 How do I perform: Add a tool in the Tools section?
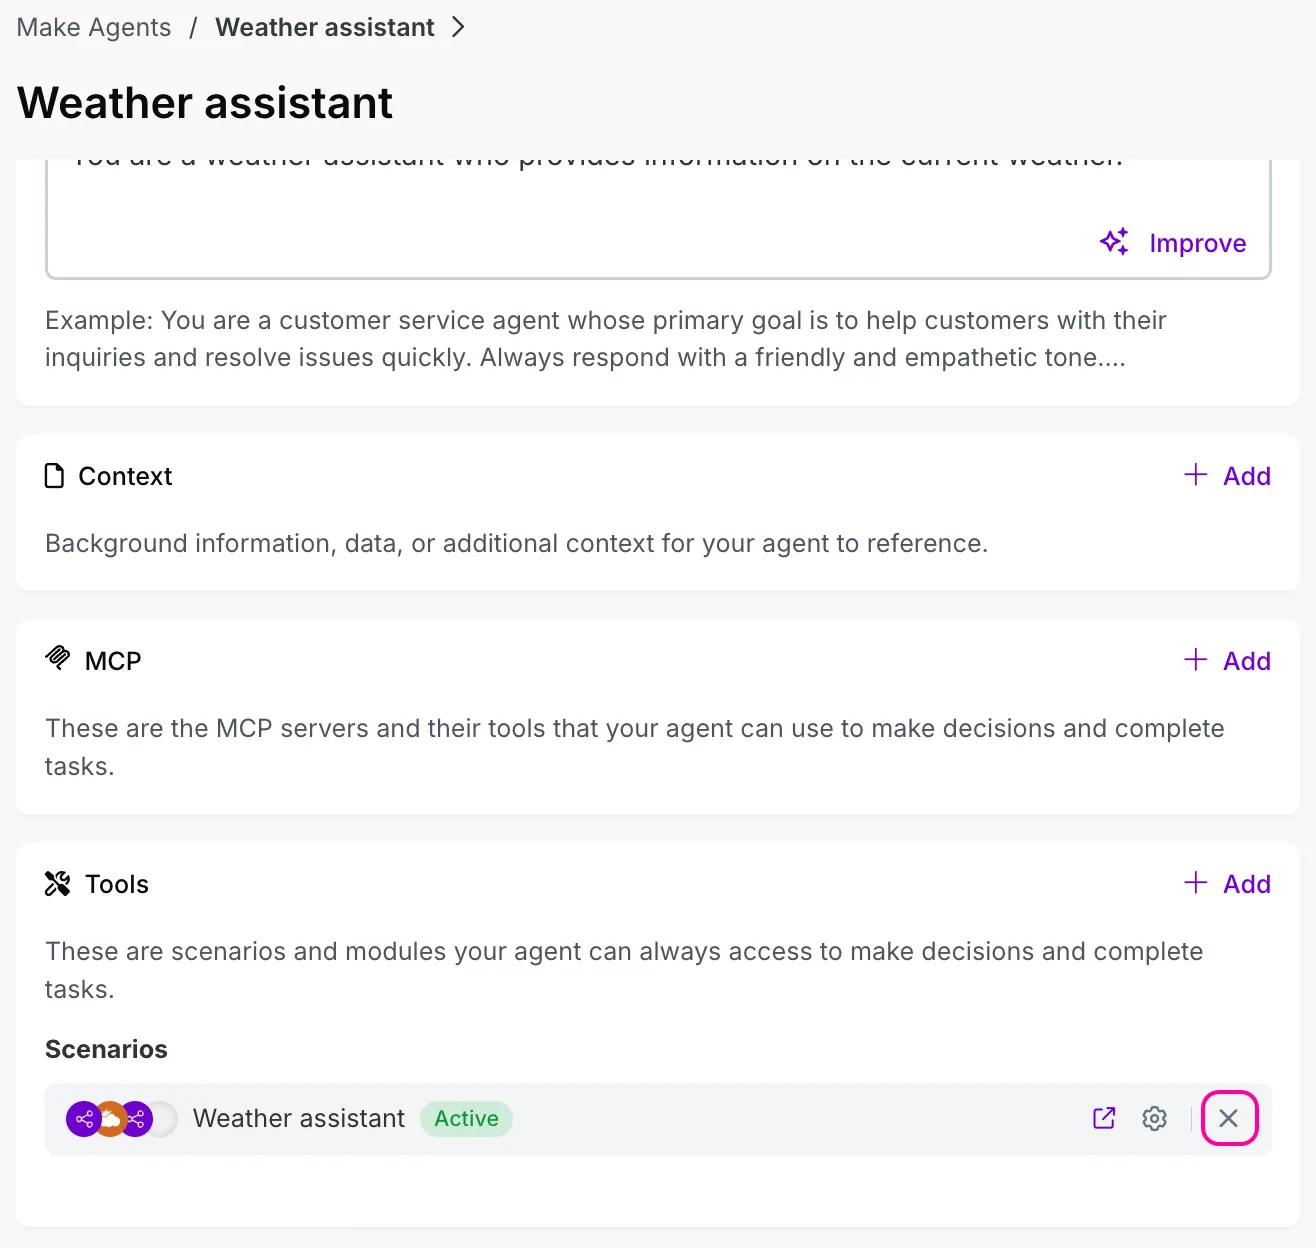(x=1227, y=884)
